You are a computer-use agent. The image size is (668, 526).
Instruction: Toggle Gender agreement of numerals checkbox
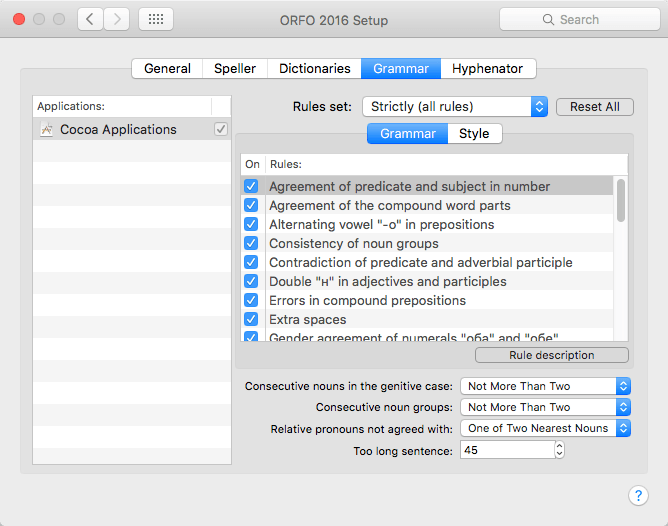251,336
